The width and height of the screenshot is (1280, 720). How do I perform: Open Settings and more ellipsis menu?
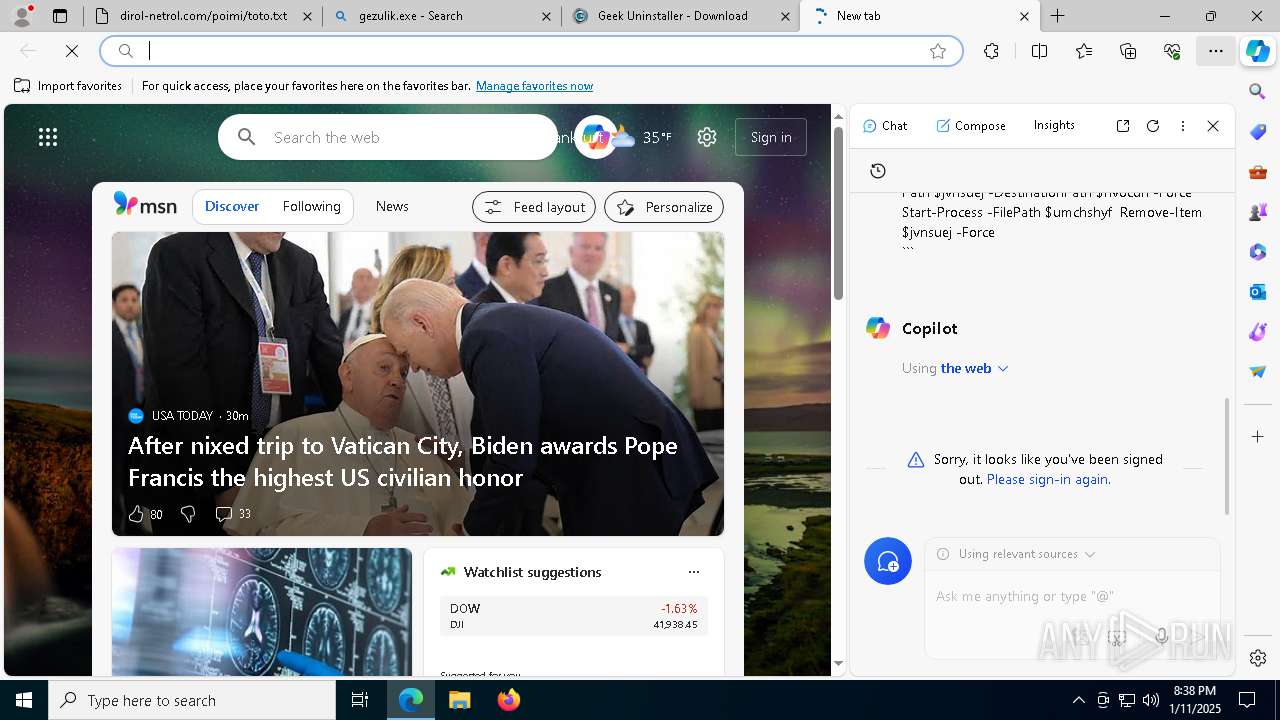point(1216,51)
